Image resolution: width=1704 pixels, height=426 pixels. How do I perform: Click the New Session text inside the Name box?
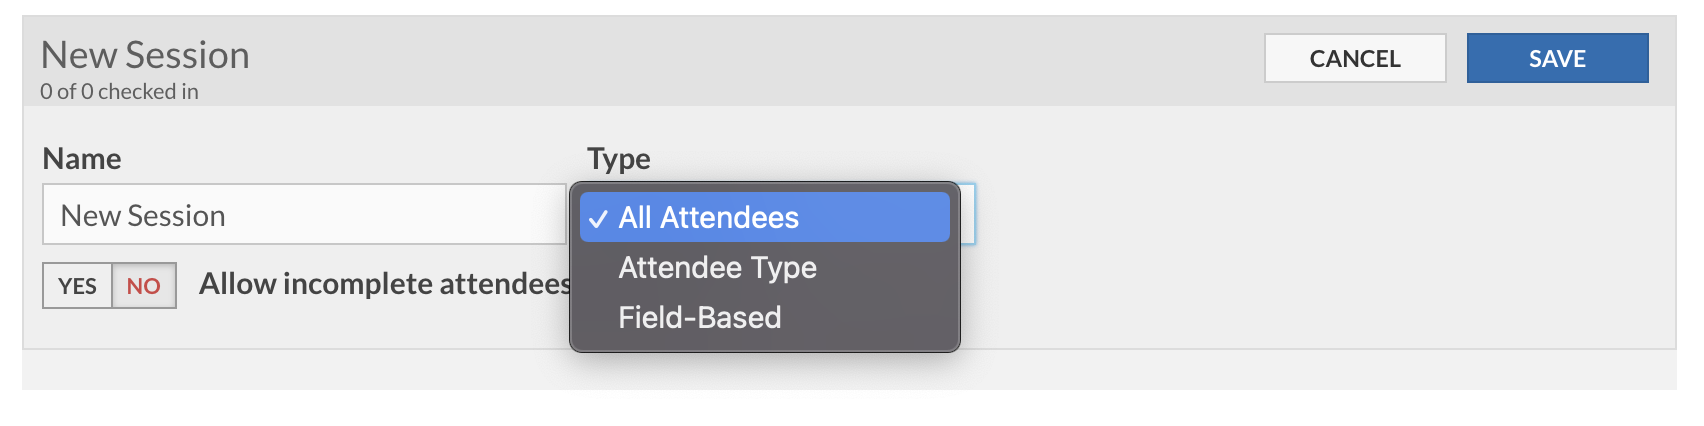[x=143, y=215]
